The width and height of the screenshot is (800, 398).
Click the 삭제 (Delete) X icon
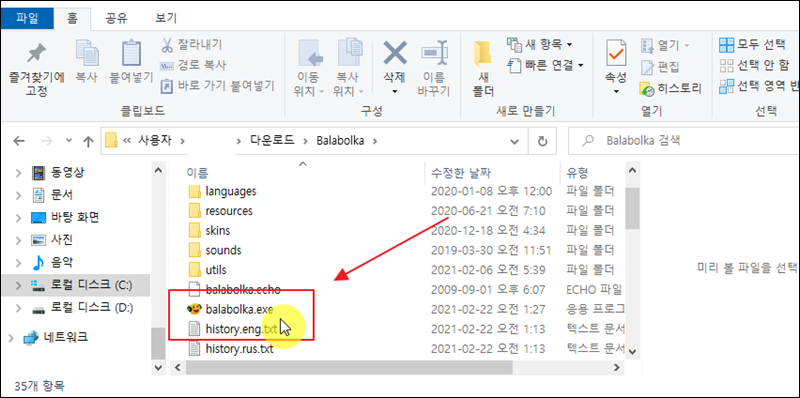[394, 54]
